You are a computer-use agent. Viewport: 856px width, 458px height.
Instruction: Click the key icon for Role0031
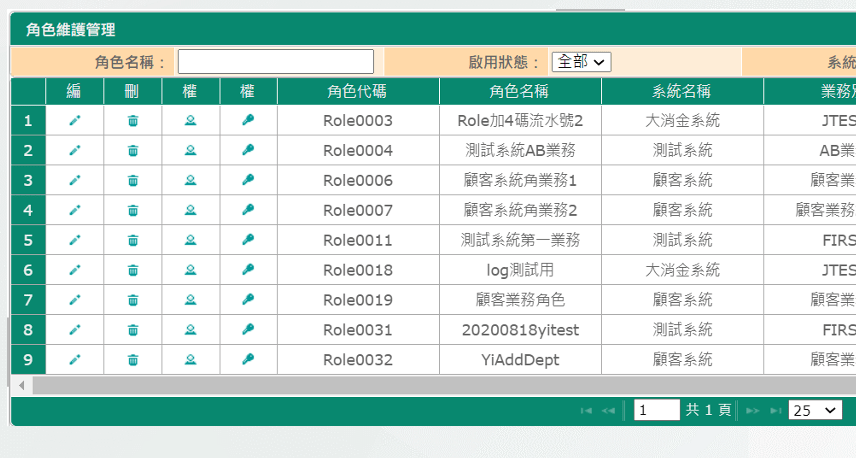[x=248, y=329]
